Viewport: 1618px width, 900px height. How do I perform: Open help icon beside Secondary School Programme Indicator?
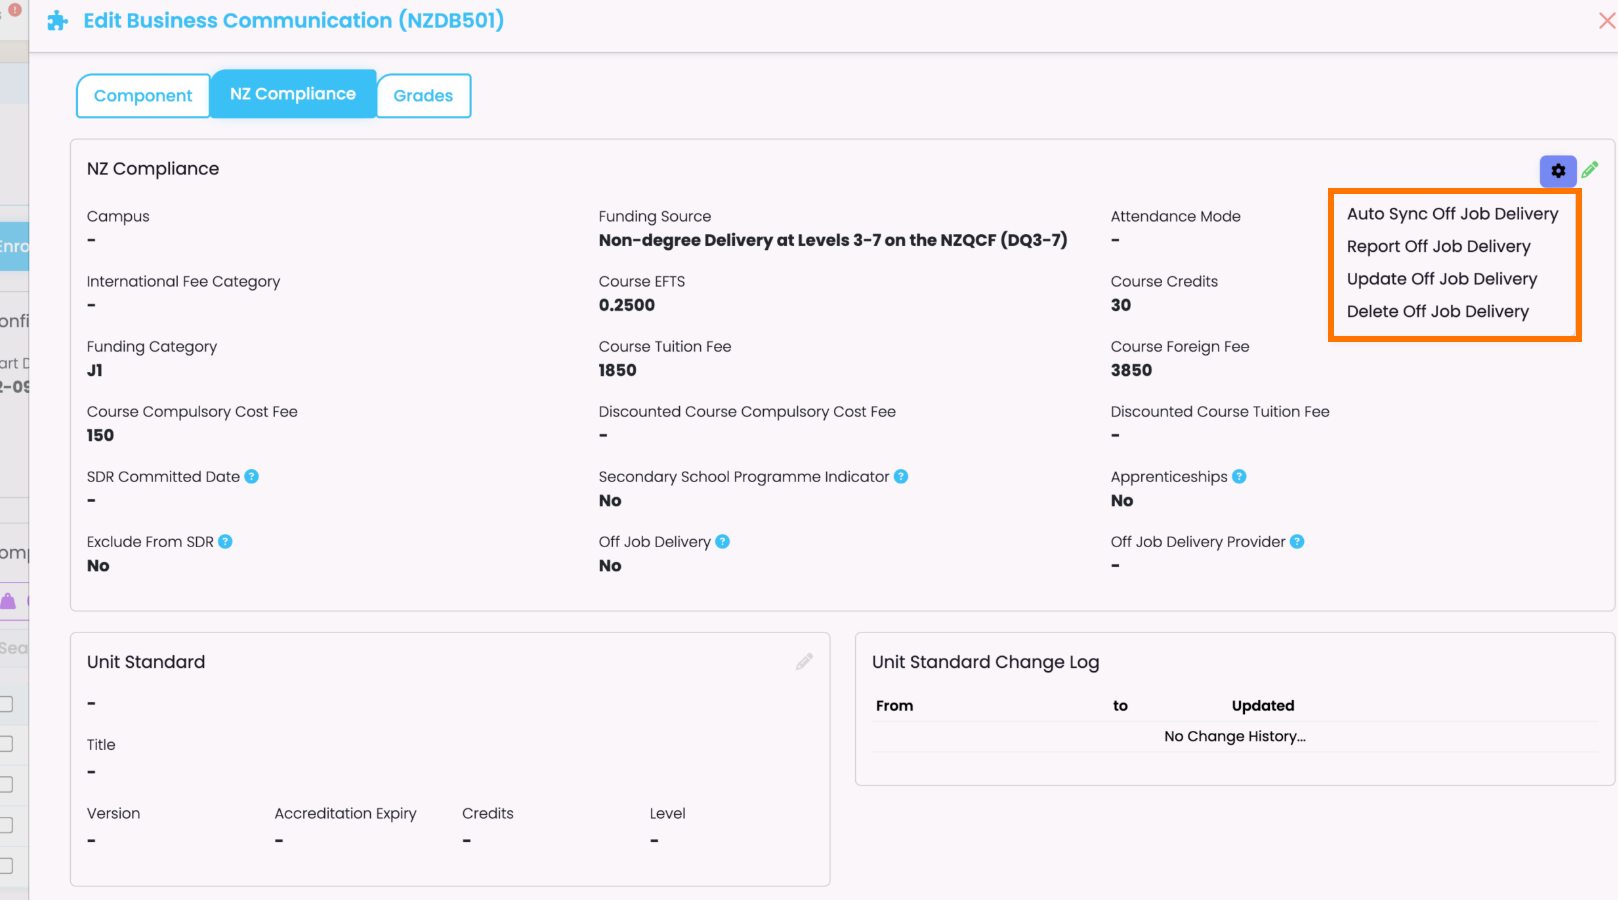(x=901, y=477)
